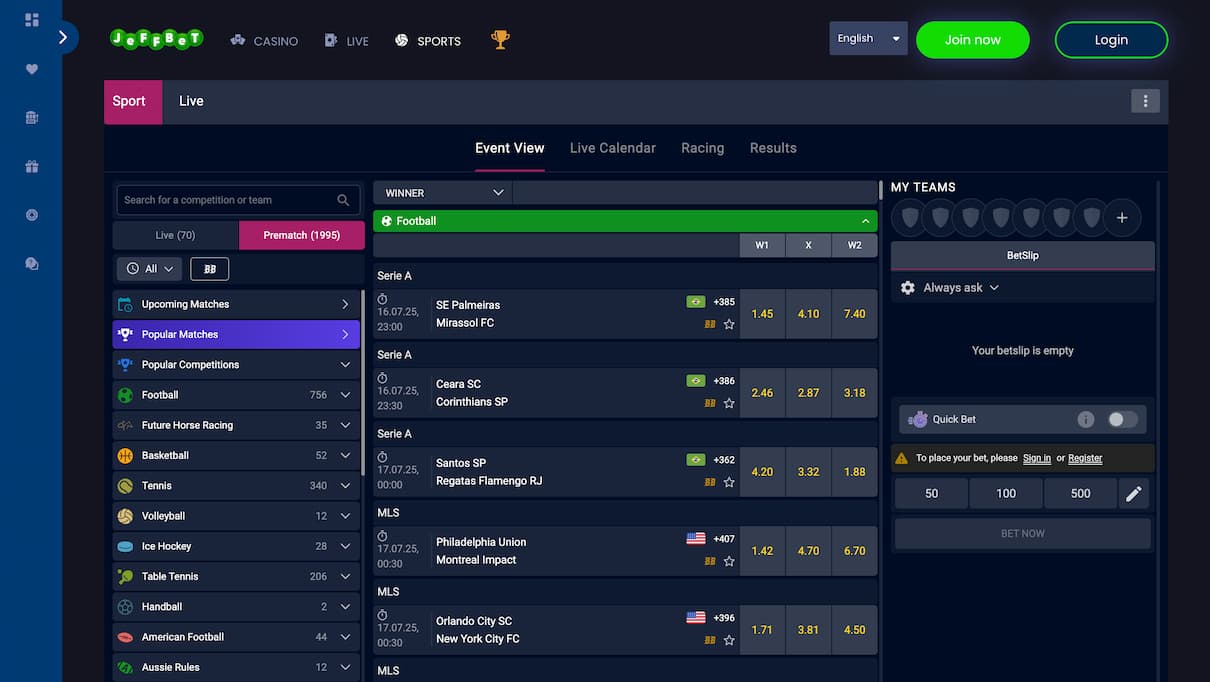Open Always ask odds dropdown
This screenshot has height=682, width=1210.
(960, 287)
